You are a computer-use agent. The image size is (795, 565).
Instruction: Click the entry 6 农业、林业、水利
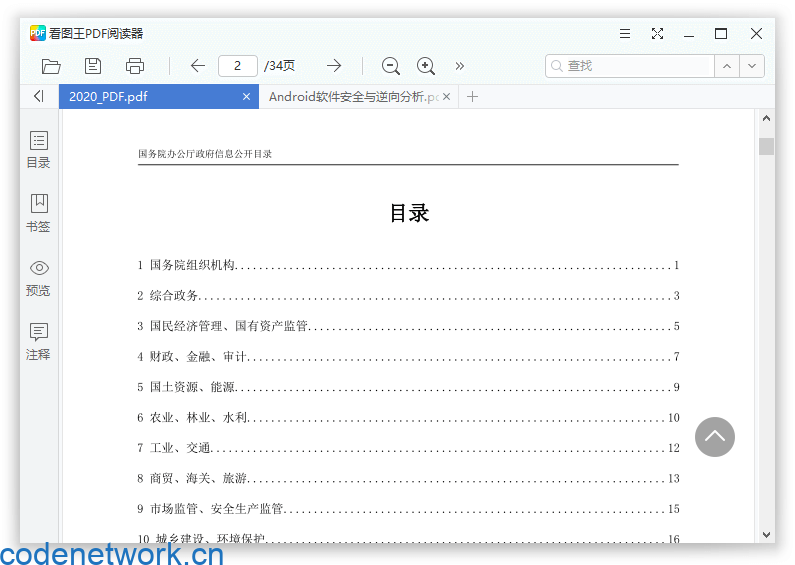[x=408, y=417]
